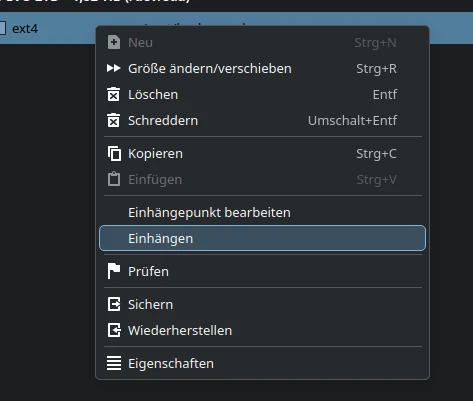This screenshot has width=473, height=401.
Task: Select the highlighted Einhängen entry
Action: click(262, 238)
